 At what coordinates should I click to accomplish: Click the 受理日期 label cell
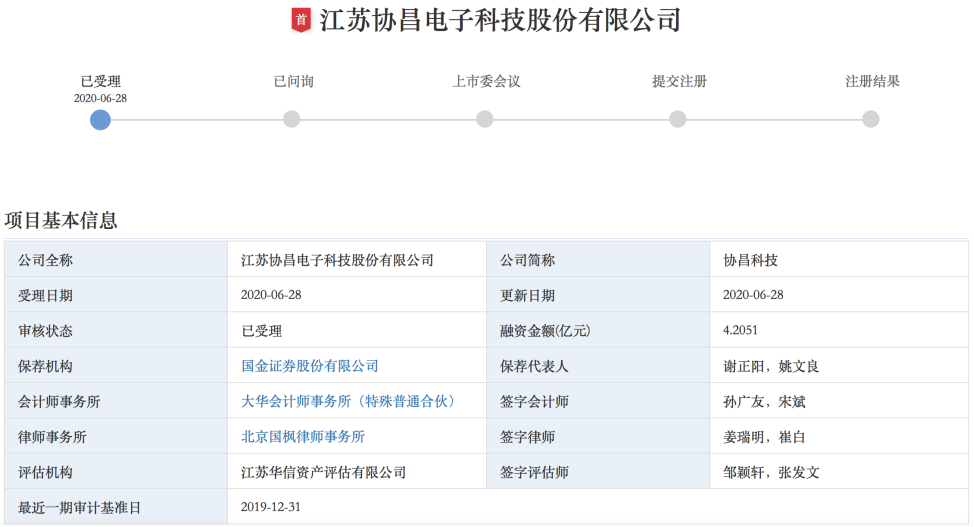(x=116, y=295)
